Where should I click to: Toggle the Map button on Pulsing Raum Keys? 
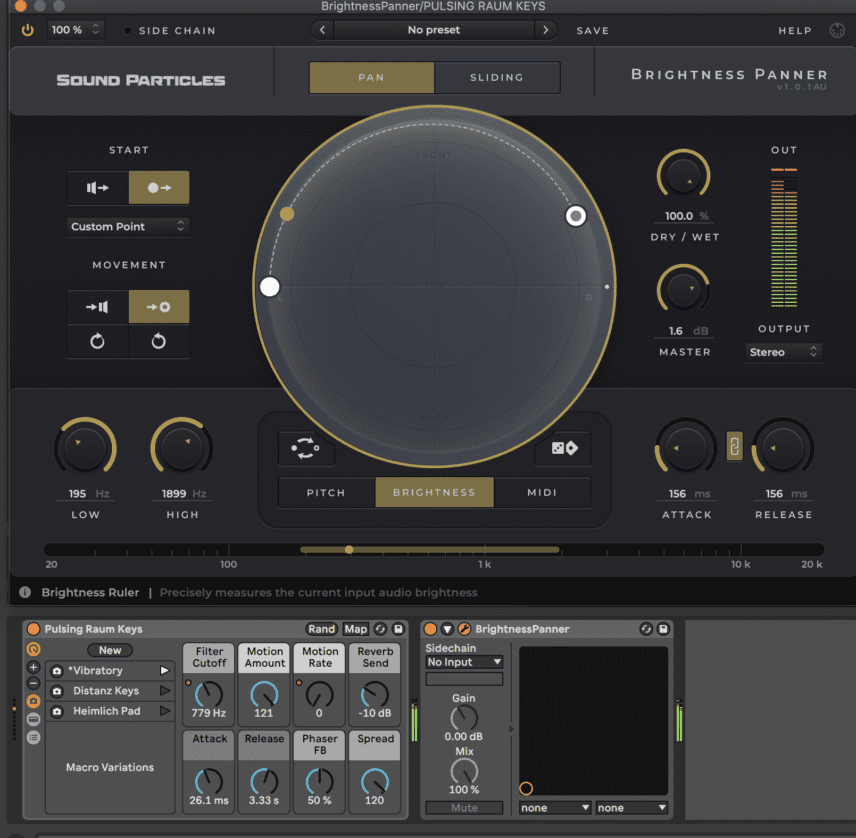click(x=355, y=629)
